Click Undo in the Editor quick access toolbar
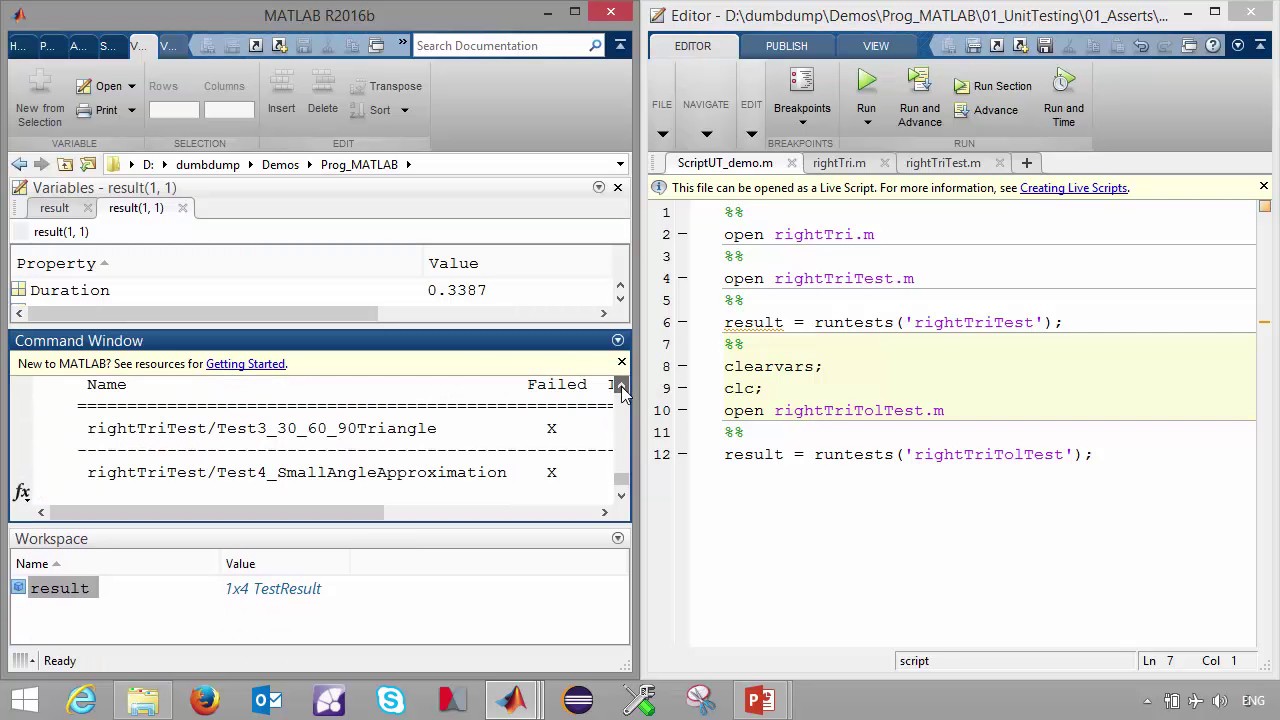Image resolution: width=1280 pixels, height=720 pixels. click(1141, 46)
